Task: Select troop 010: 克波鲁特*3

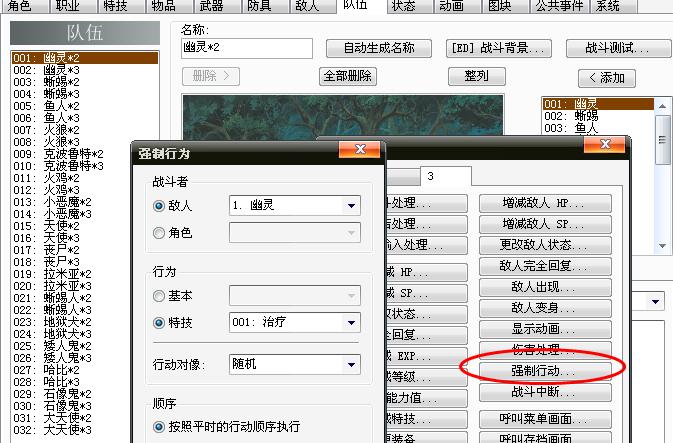Action: [x=71, y=166]
